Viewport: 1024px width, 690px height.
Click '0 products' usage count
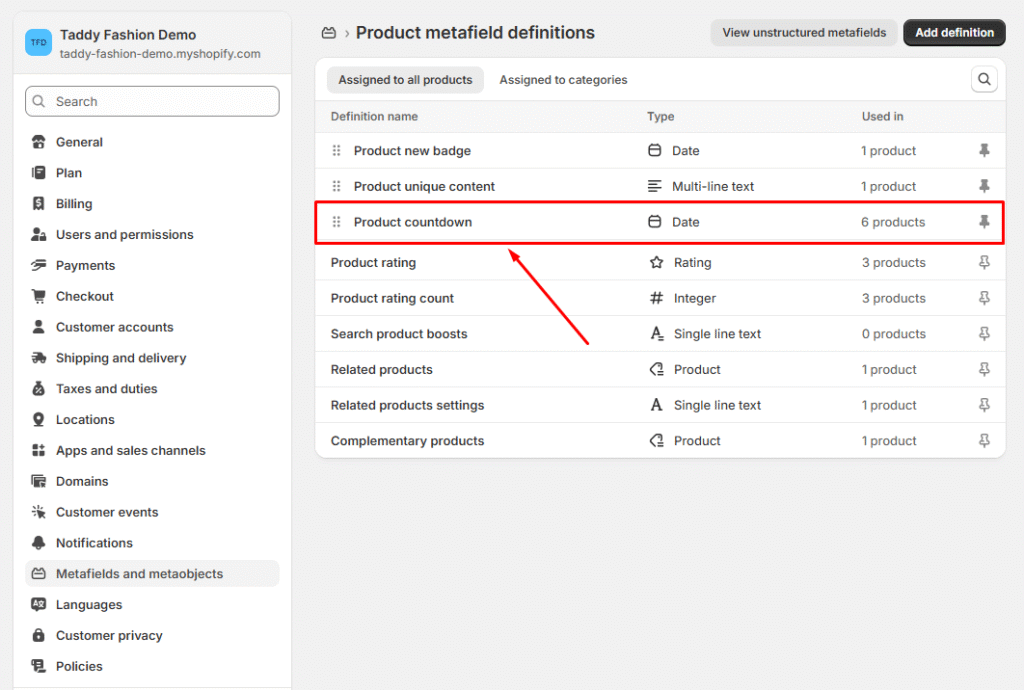coord(893,334)
